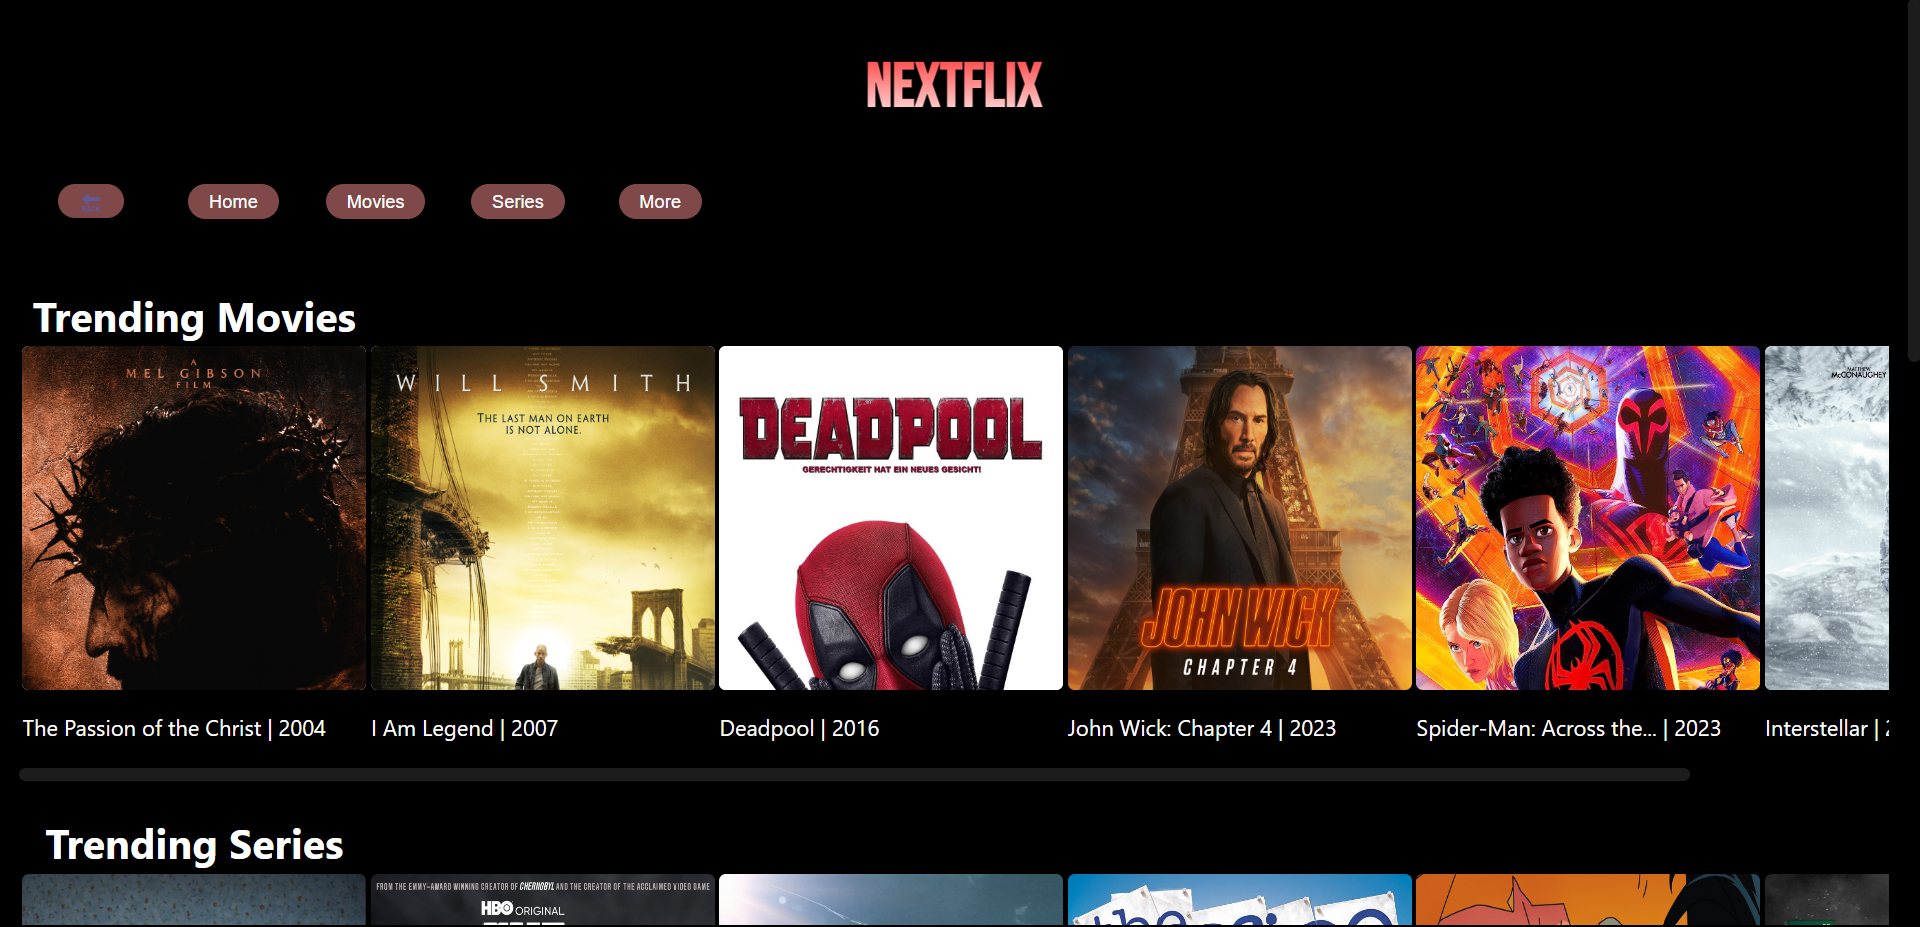Open the HBO Original series poster
This screenshot has height=927, width=1920.
pyautogui.click(x=542, y=900)
